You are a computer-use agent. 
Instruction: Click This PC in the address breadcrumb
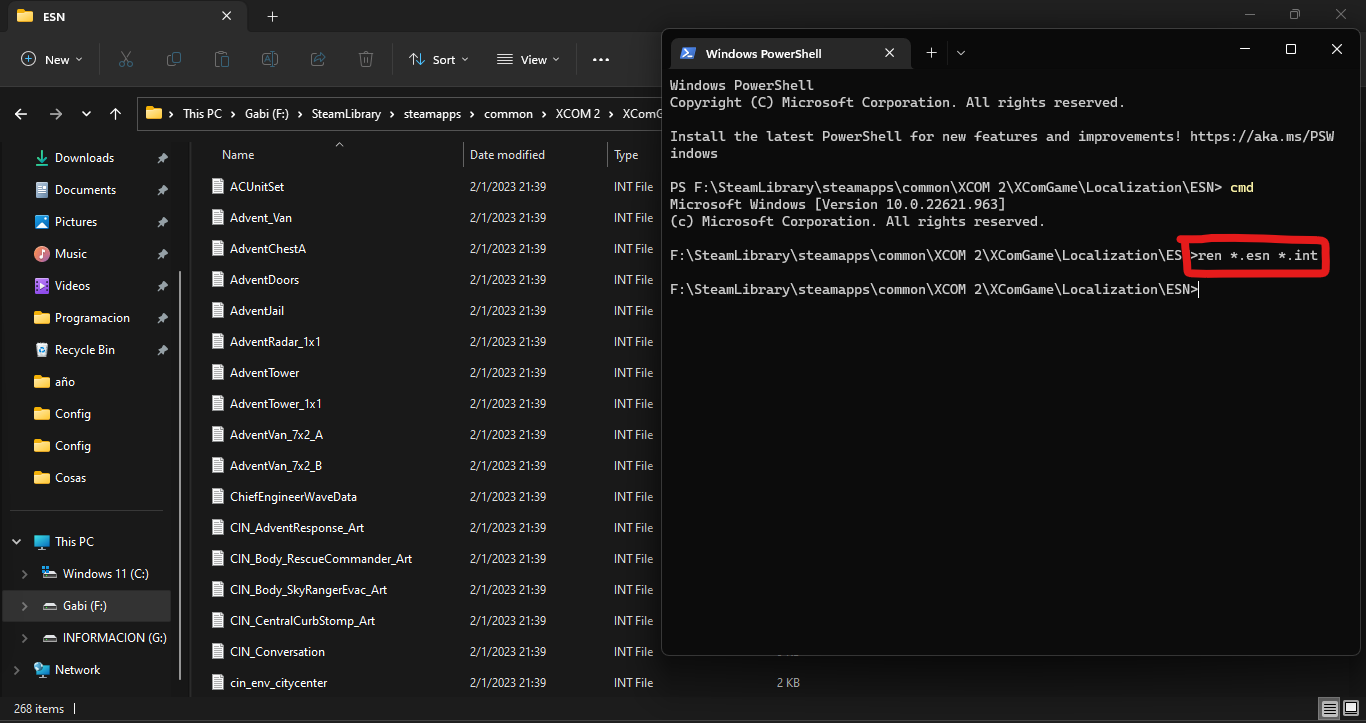(x=202, y=114)
